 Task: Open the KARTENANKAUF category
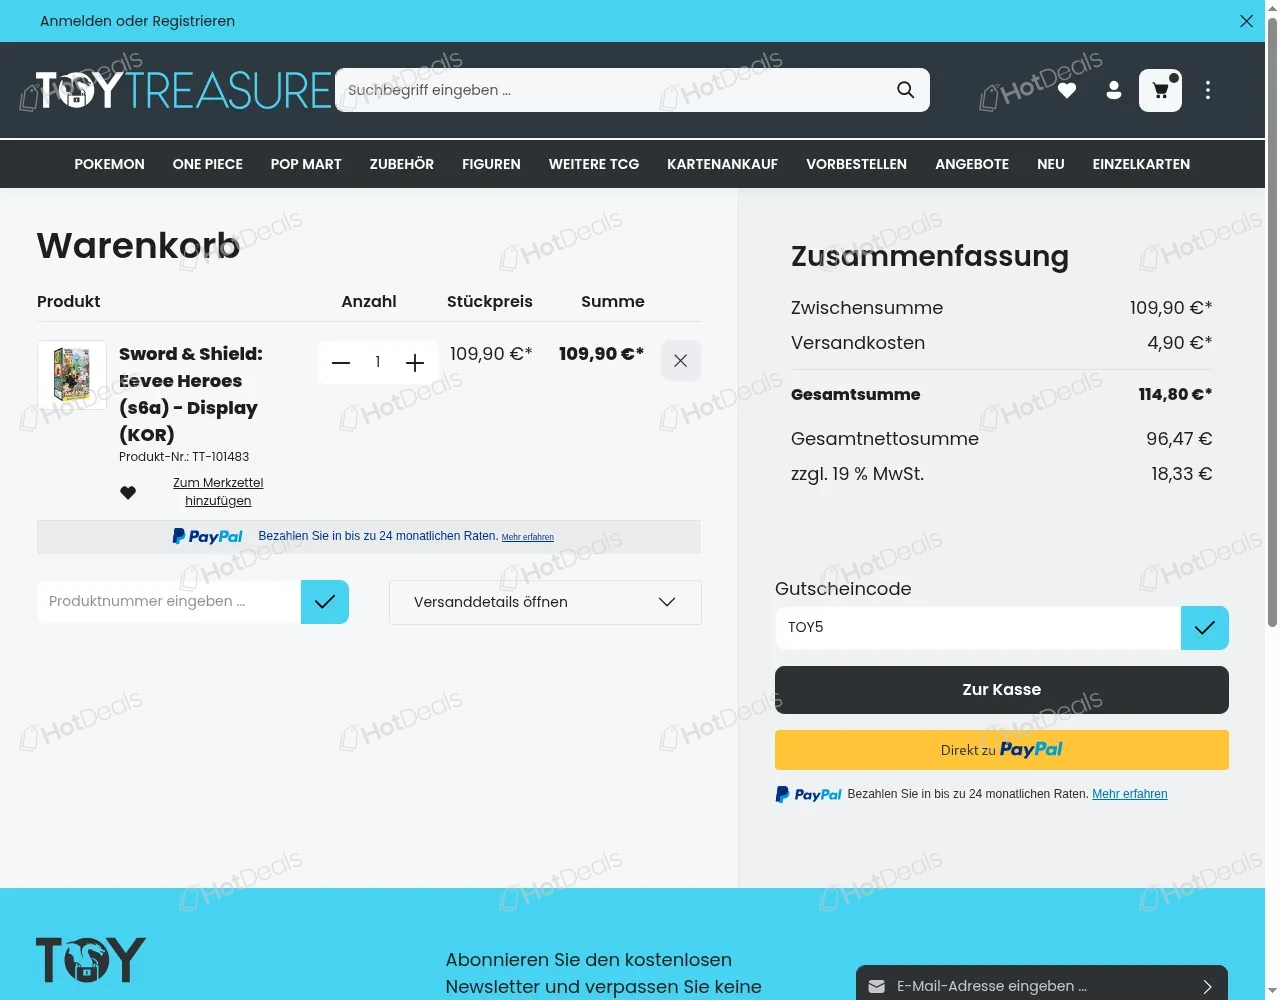pyautogui.click(x=722, y=164)
